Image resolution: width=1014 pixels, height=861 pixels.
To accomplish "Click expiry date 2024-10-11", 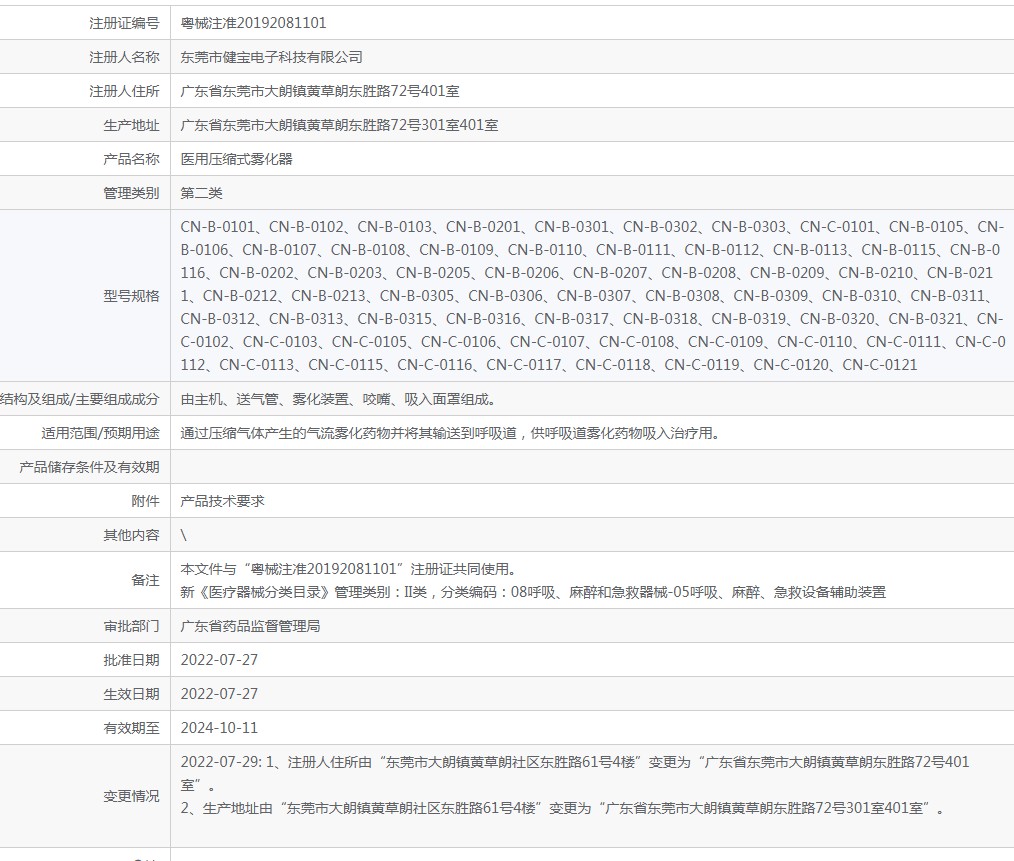I will (219, 728).
